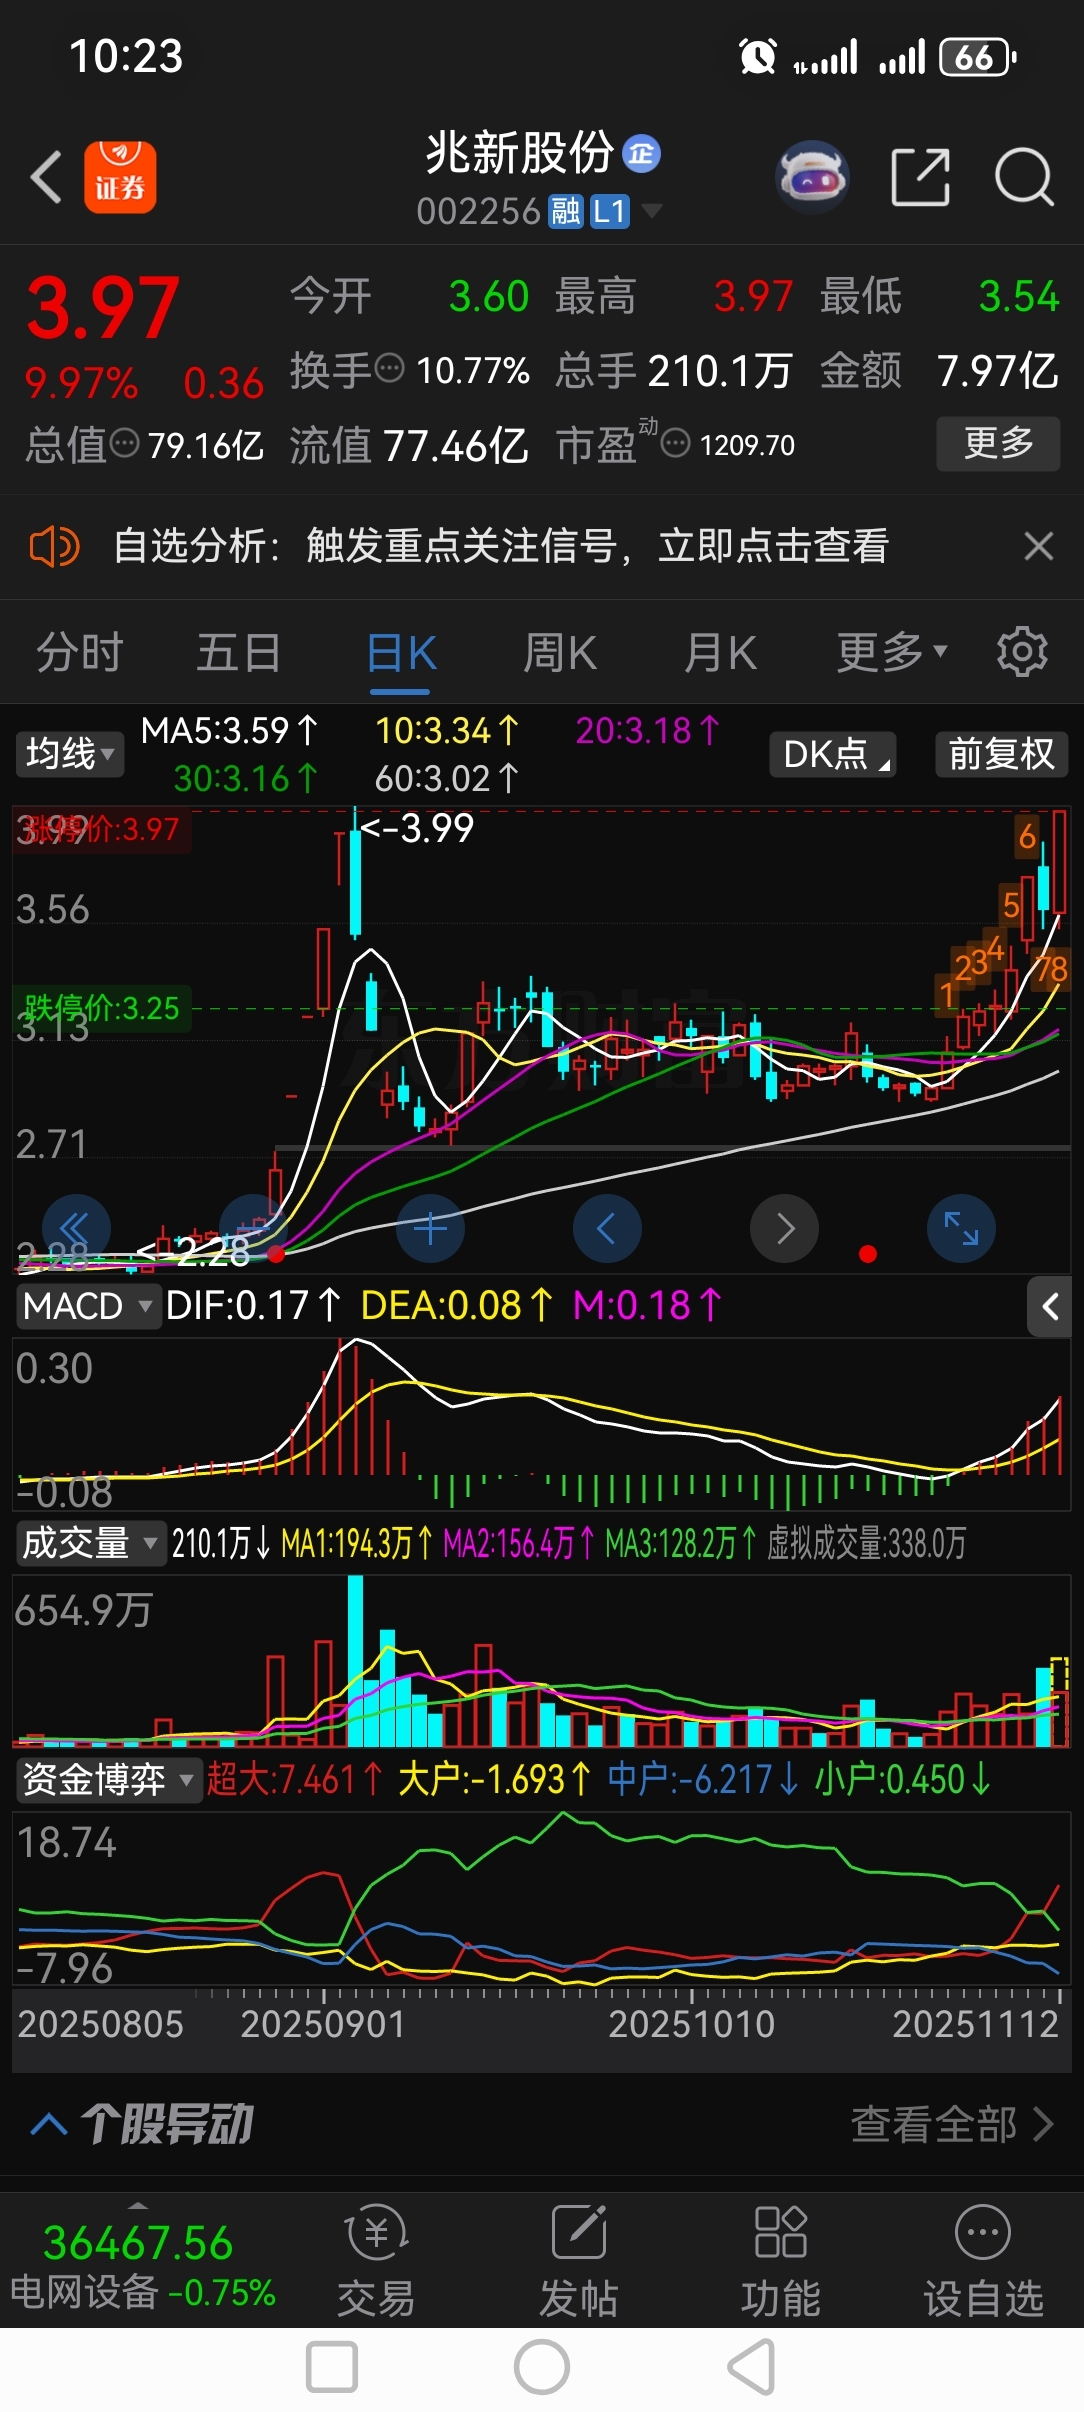Click the 更多 button in quote details
The image size is (1084, 2412).
pos(998,443)
